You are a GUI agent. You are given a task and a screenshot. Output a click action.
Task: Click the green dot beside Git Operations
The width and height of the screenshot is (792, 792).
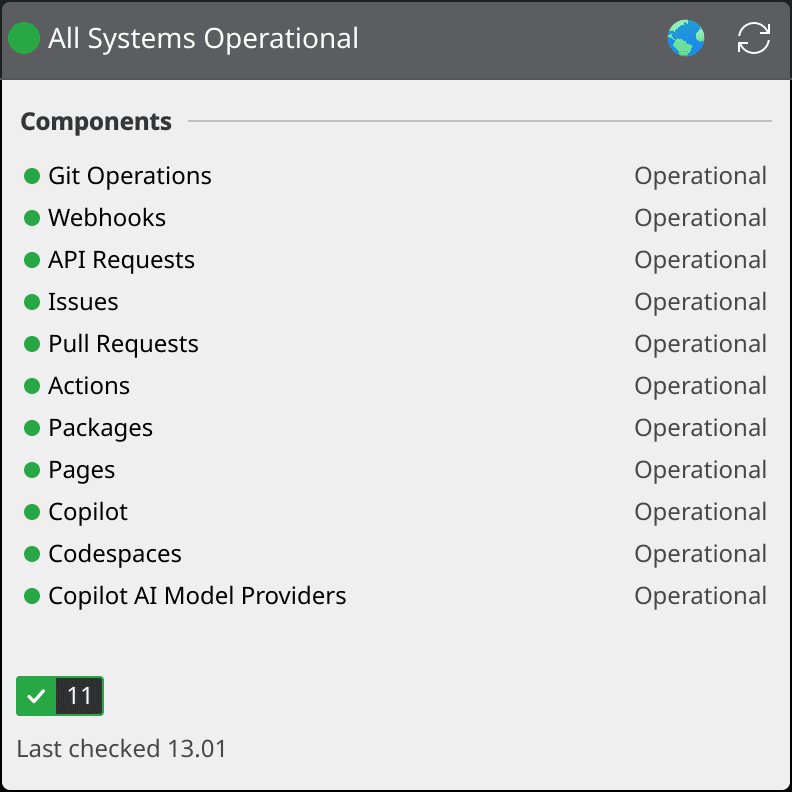[x=32, y=176]
